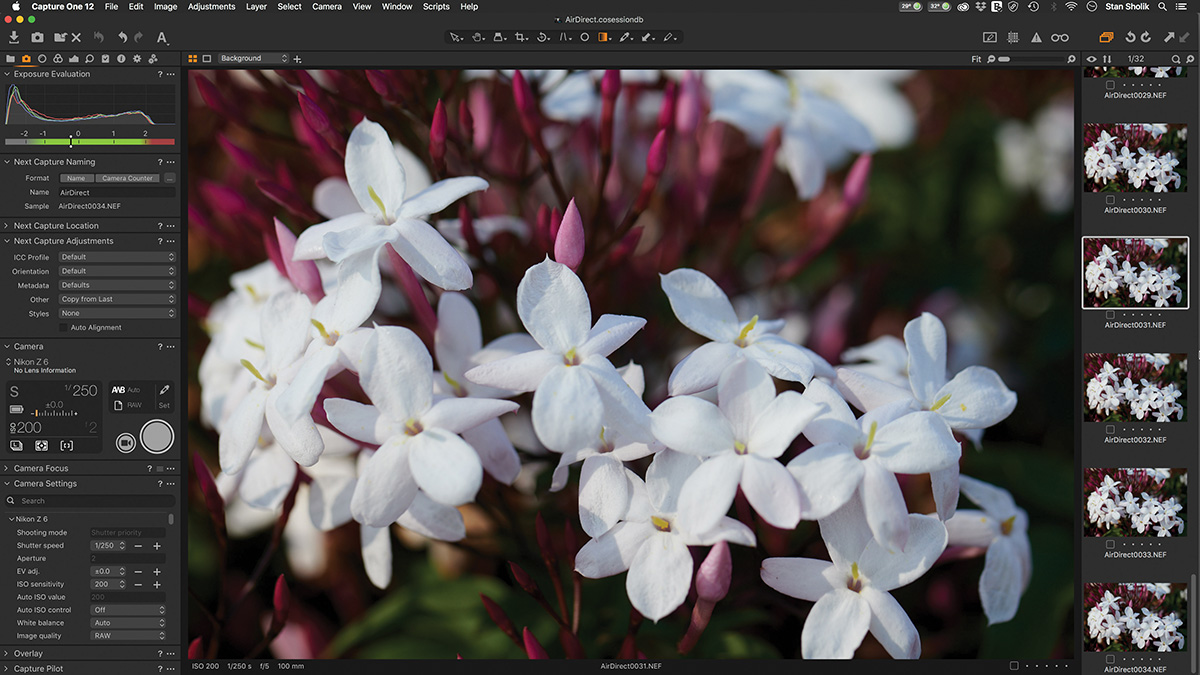Open the Output gear tool tab

(x=137, y=59)
